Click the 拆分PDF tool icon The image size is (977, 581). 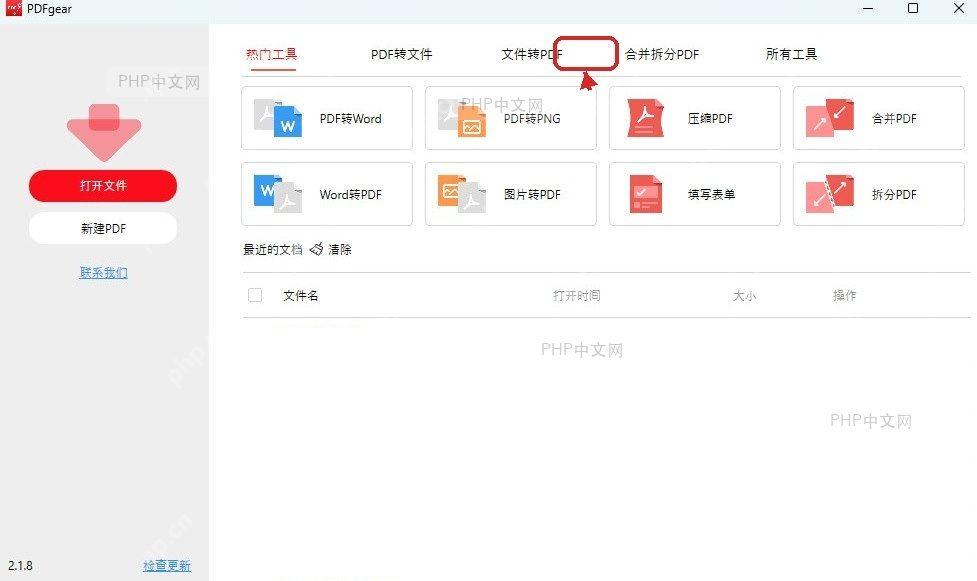pyautogui.click(x=829, y=194)
